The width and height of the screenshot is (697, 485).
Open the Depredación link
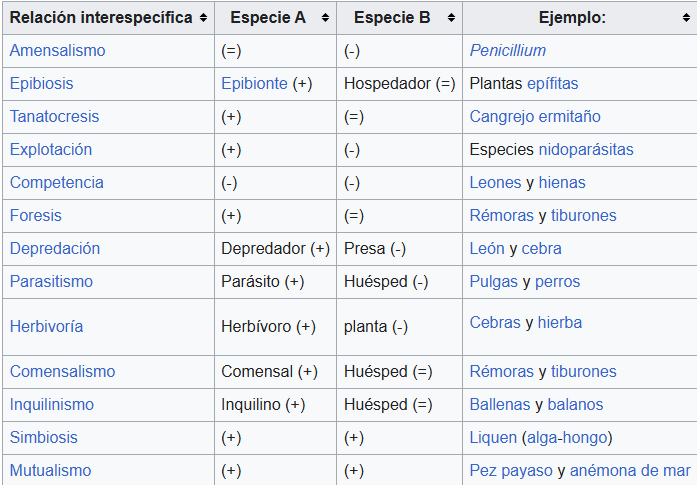coord(55,249)
